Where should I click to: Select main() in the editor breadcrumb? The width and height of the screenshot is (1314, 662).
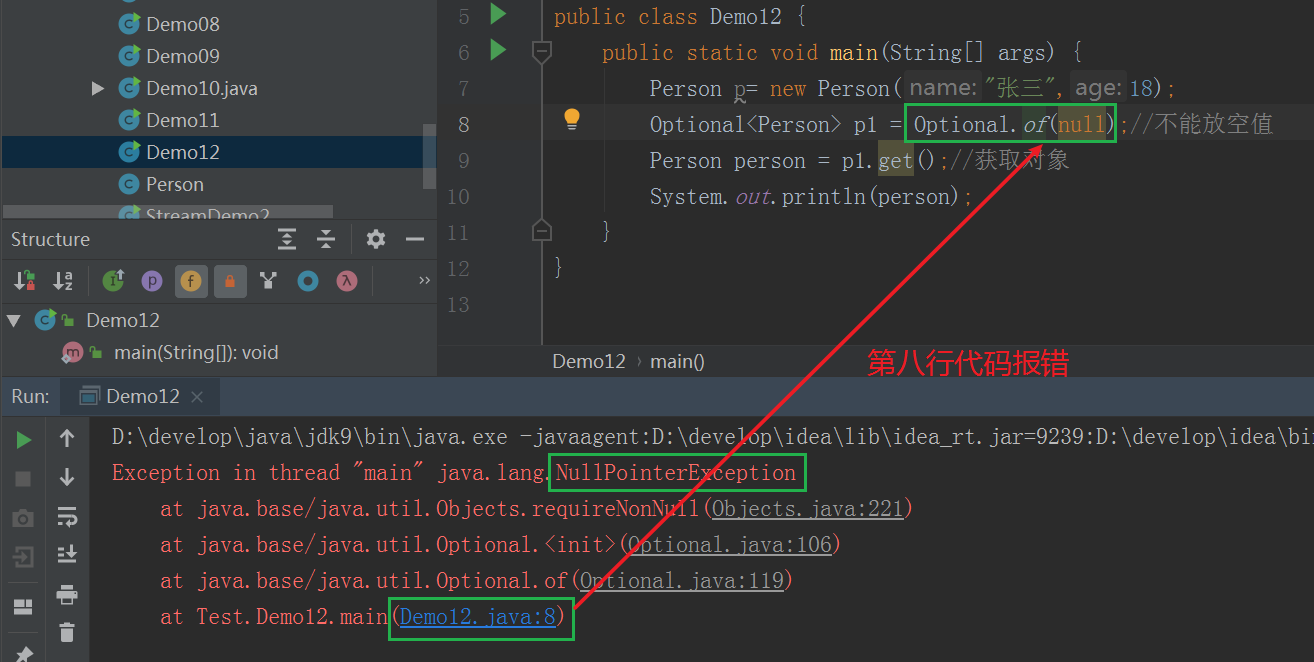click(x=676, y=361)
